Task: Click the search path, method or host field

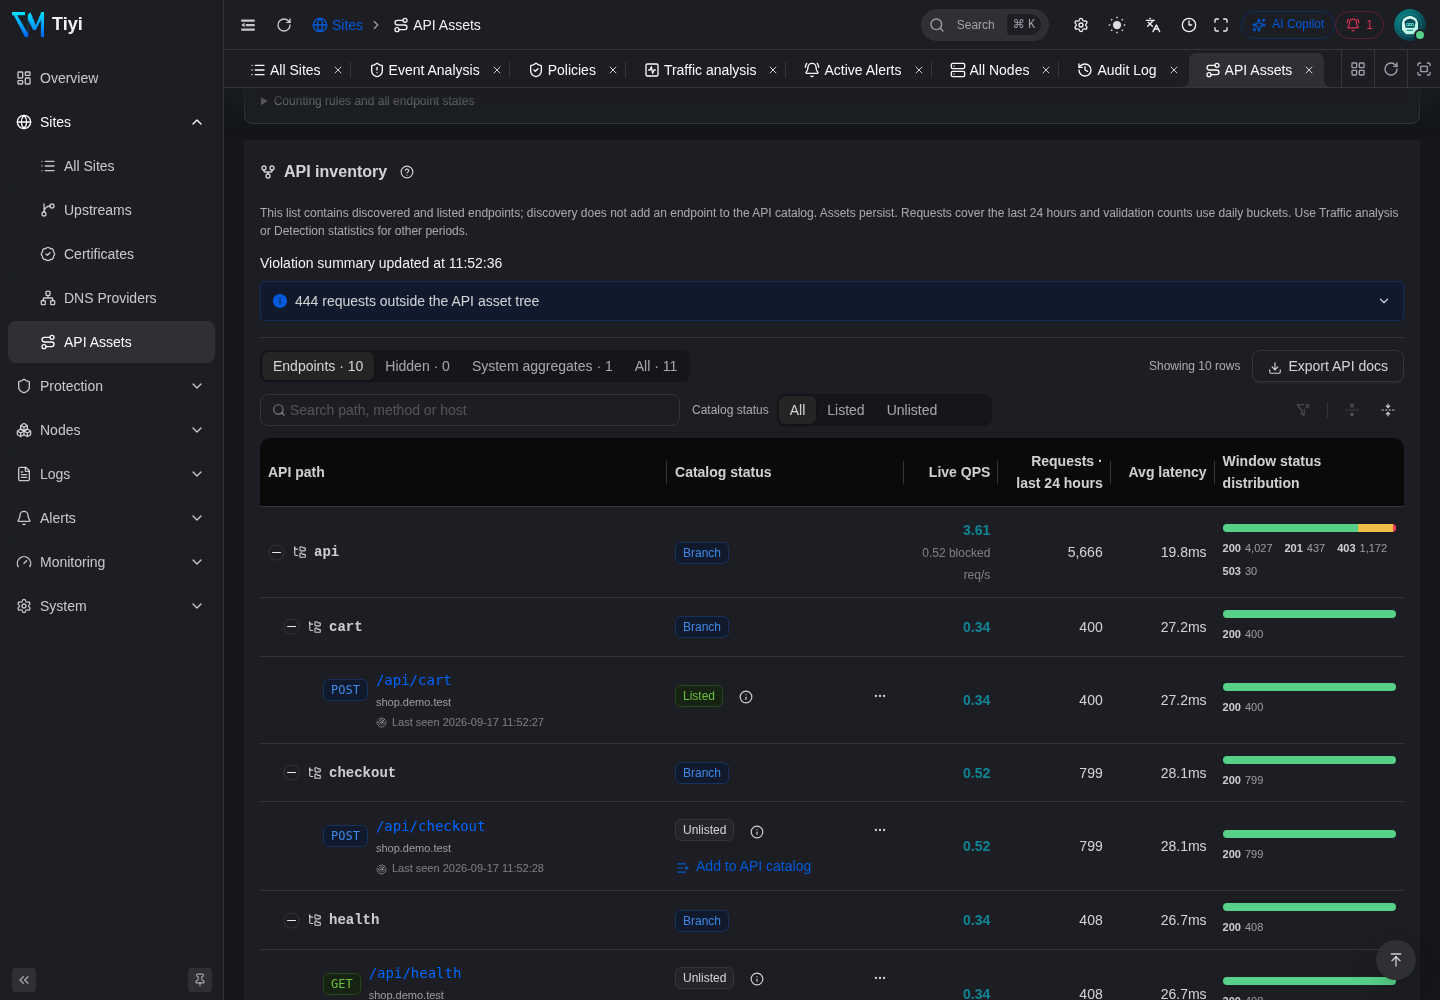Action: pyautogui.click(x=470, y=410)
